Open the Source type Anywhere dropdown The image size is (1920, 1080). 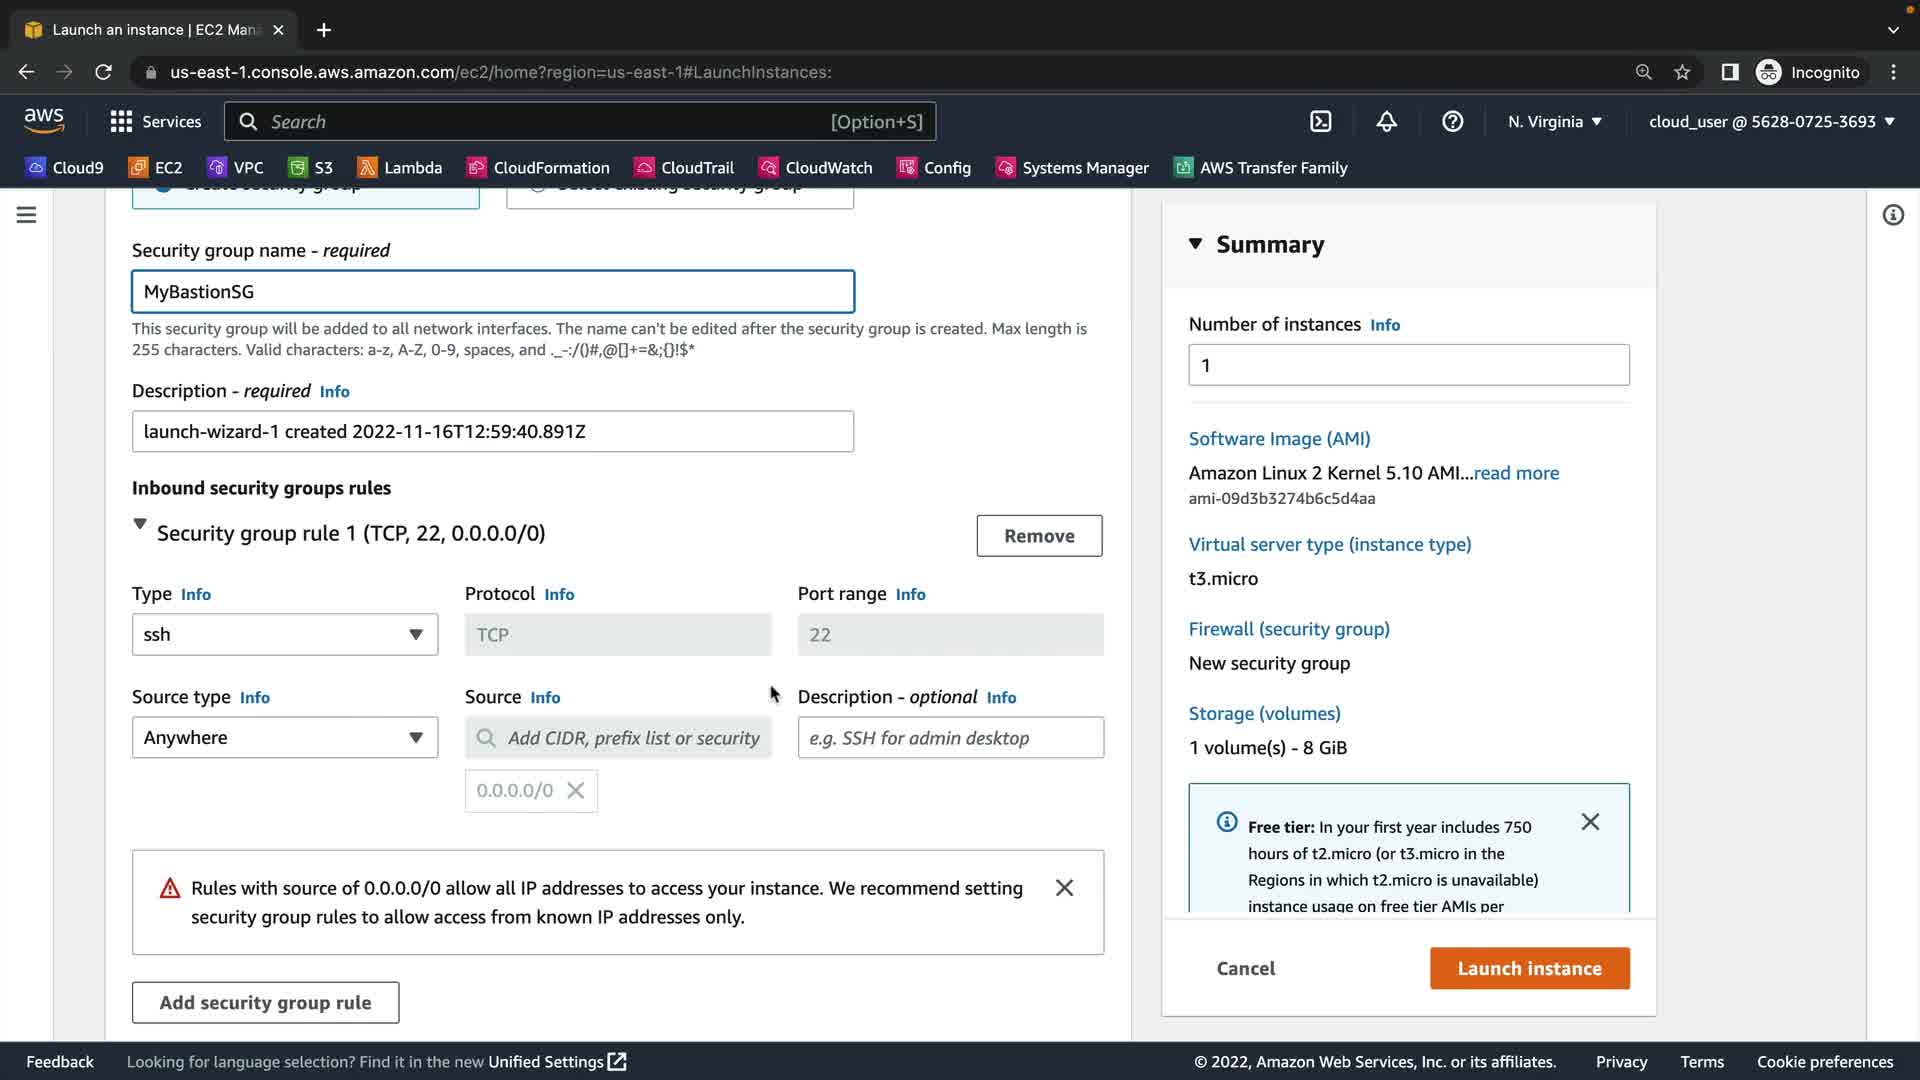point(285,738)
